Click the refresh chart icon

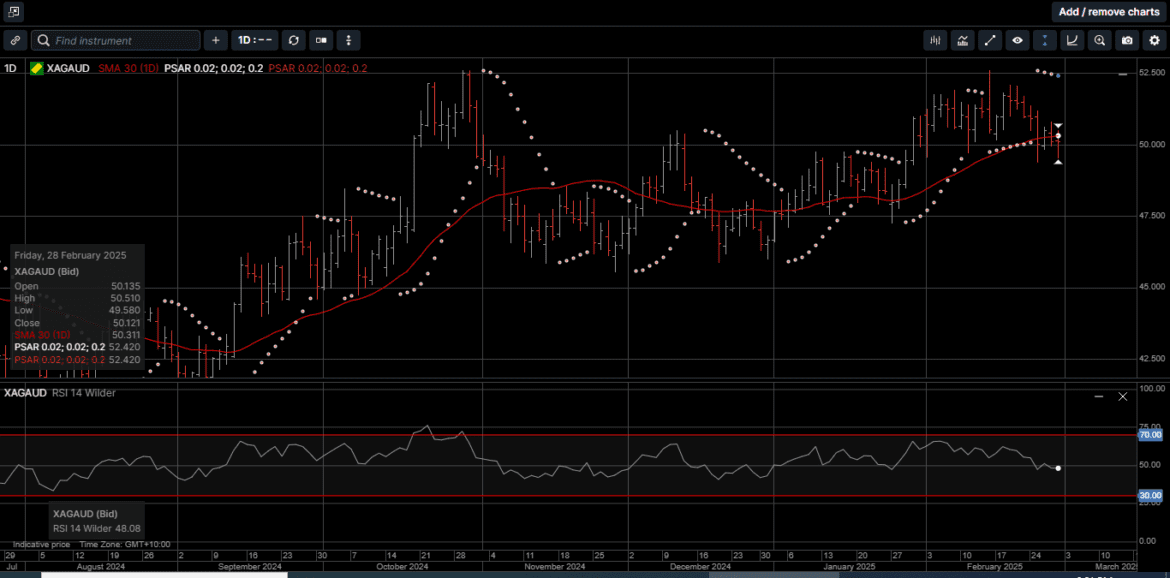[x=294, y=41]
